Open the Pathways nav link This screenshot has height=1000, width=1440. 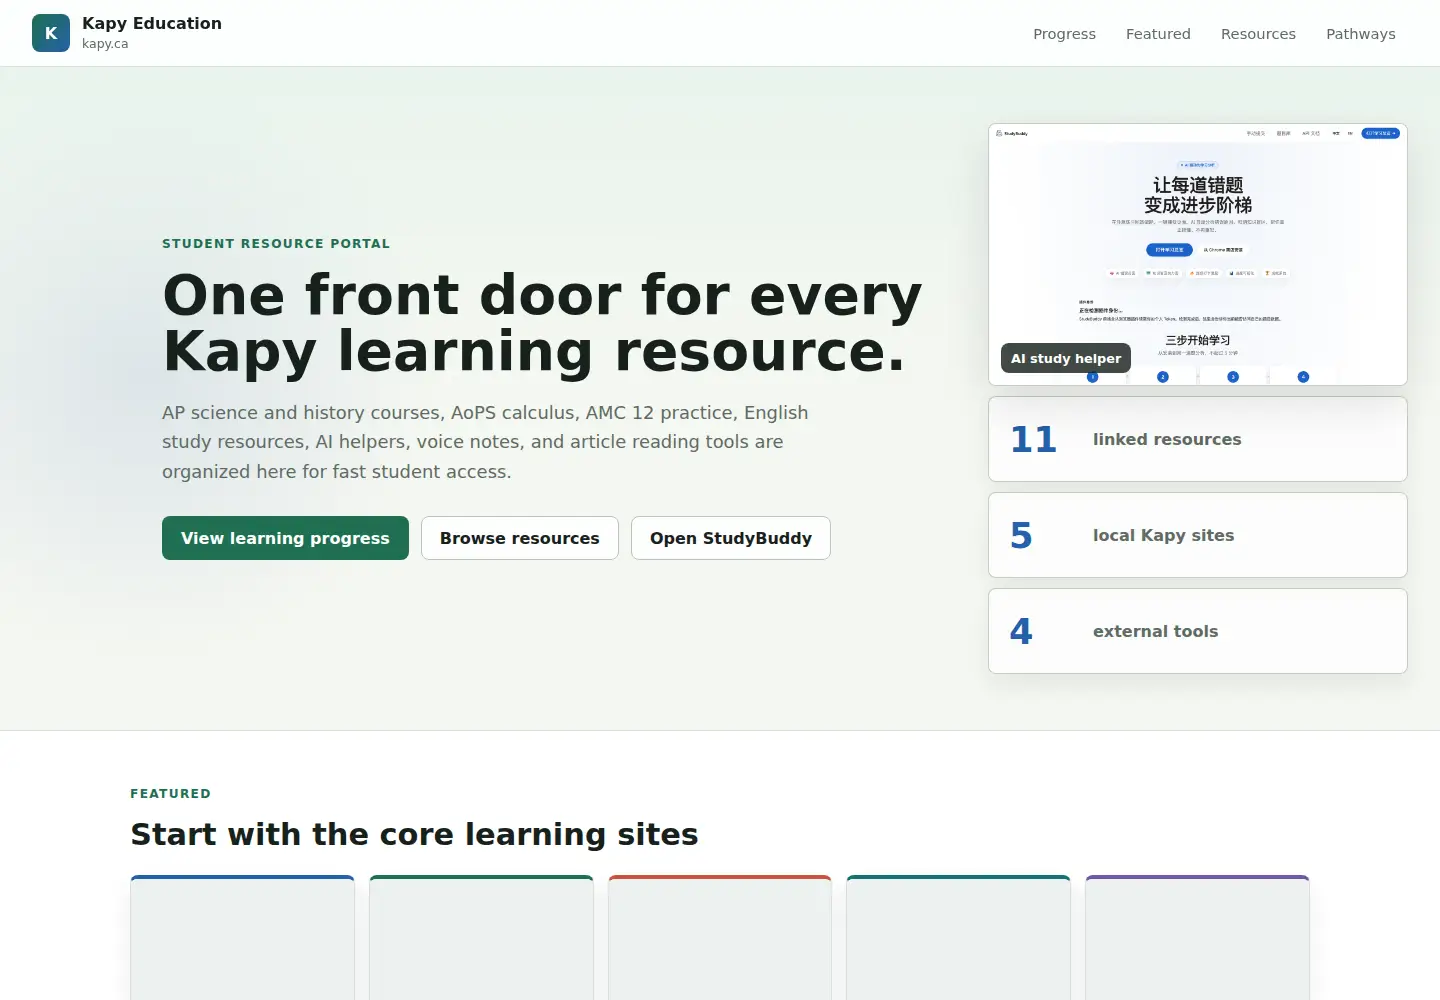[1360, 34]
